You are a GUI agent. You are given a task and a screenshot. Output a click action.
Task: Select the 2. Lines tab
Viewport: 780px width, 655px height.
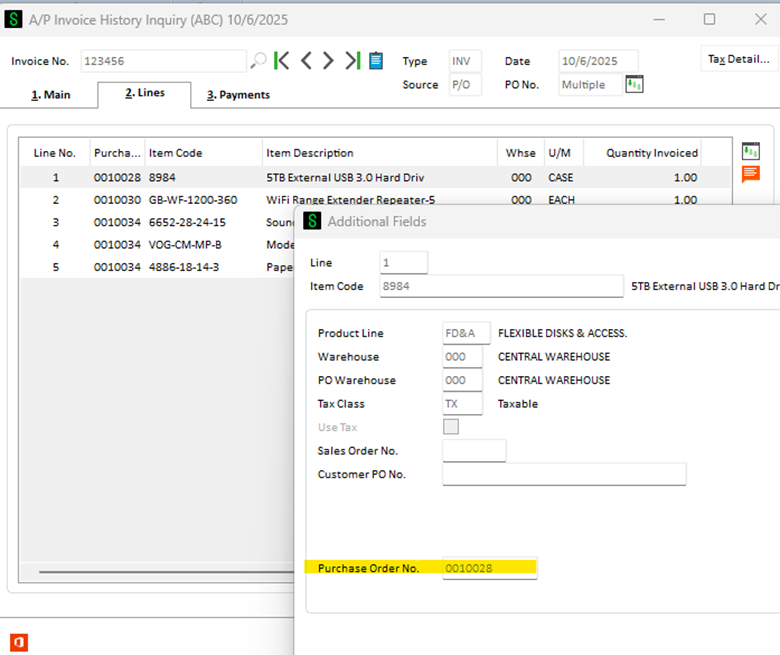[x=144, y=94]
